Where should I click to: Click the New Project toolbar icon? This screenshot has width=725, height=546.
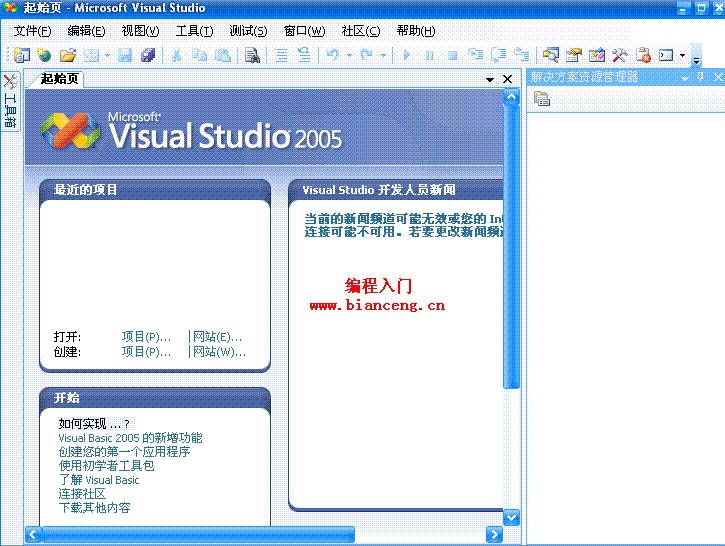point(22,55)
